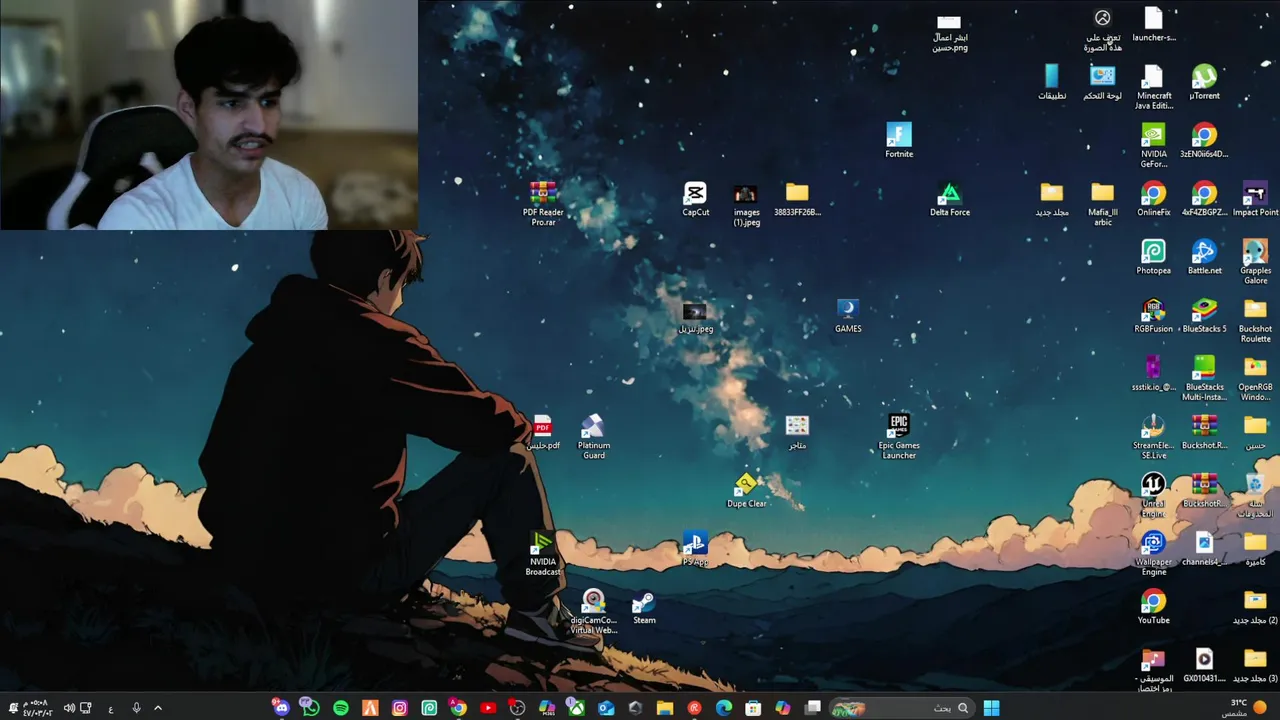This screenshot has height=720, width=1280.
Task: Open WhatsApp from the taskbar
Action: (x=310, y=708)
